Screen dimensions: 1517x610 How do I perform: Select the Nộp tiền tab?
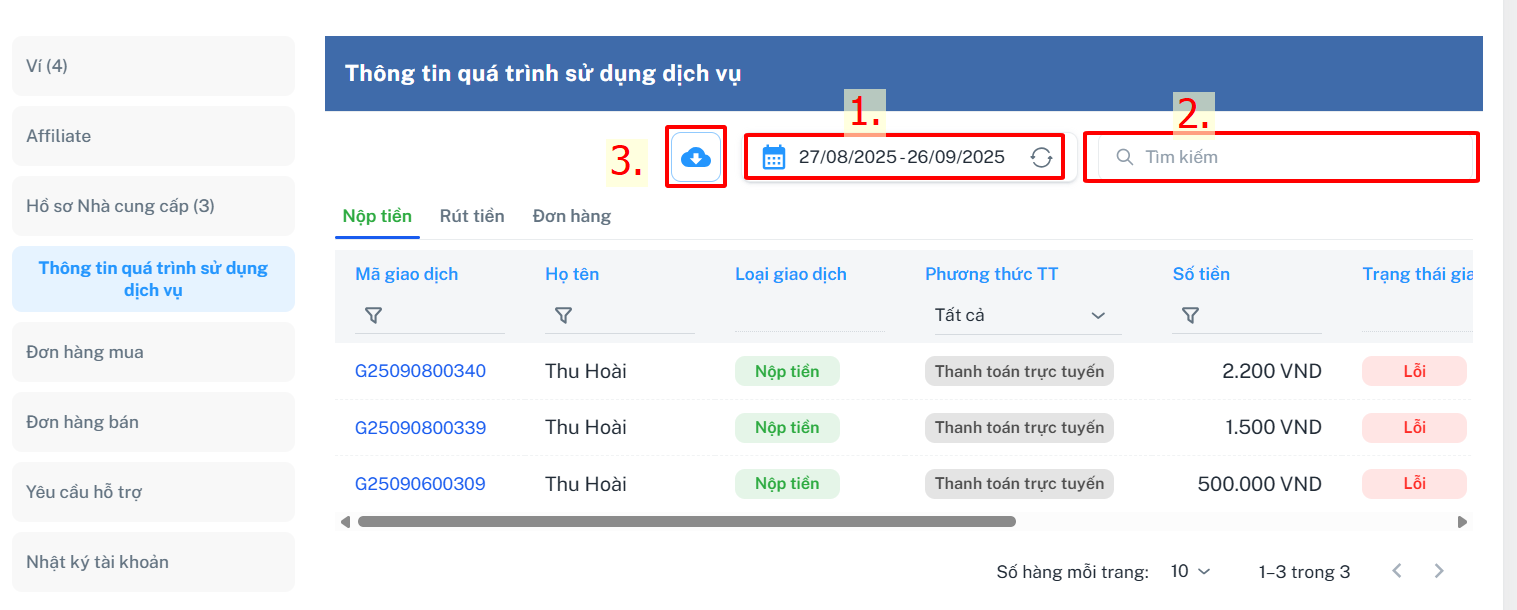coord(377,216)
